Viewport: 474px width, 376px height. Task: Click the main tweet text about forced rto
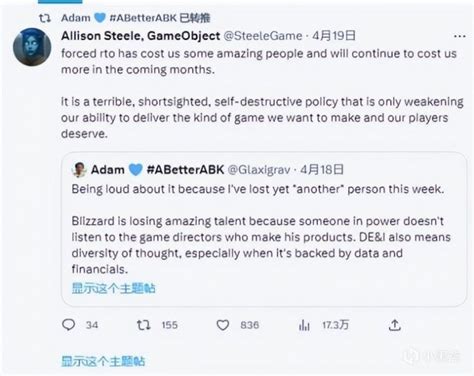click(262, 93)
